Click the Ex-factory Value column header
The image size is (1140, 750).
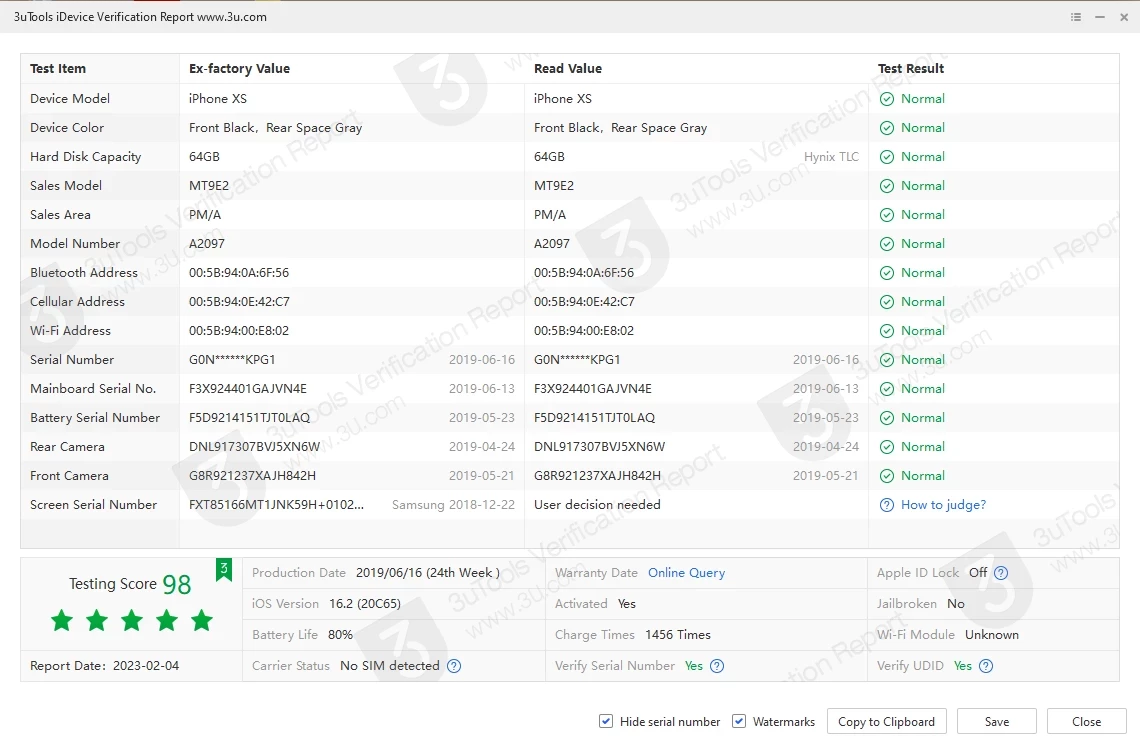click(x=239, y=68)
